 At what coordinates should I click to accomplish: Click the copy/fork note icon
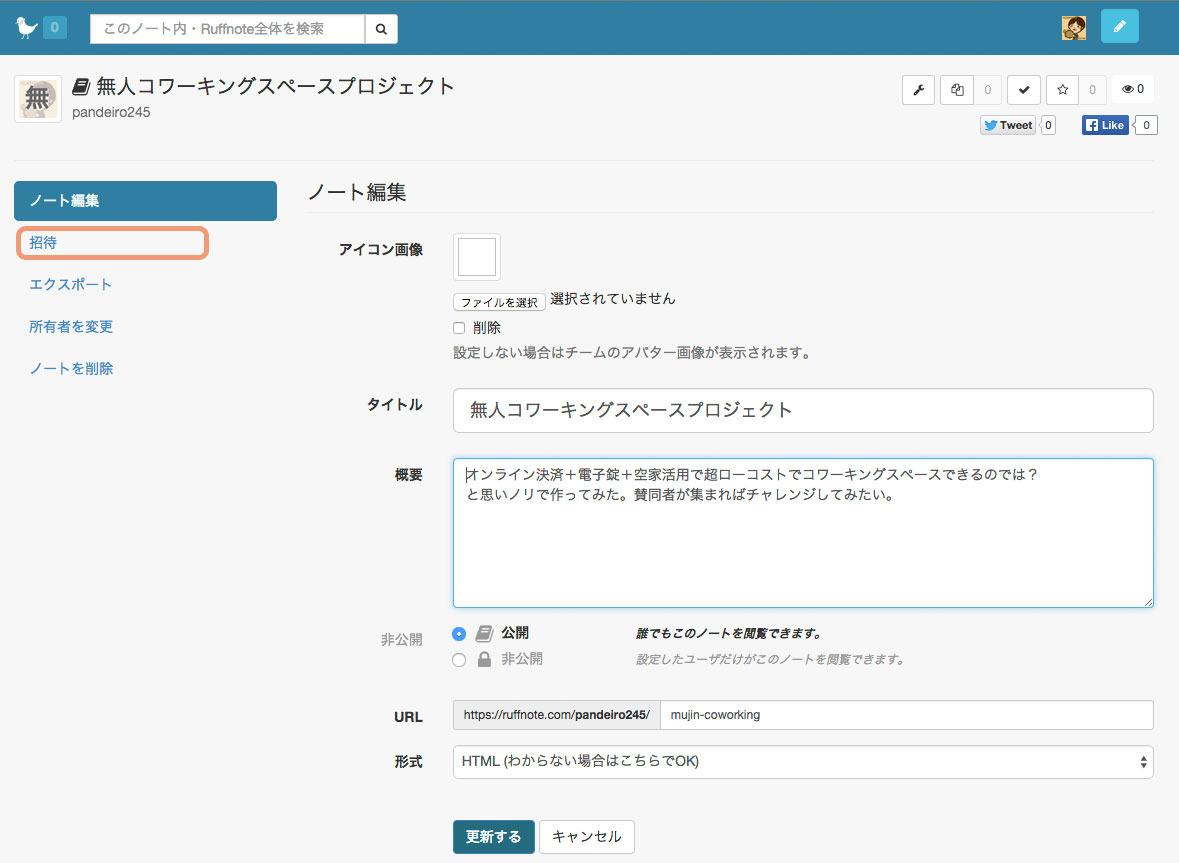957,90
